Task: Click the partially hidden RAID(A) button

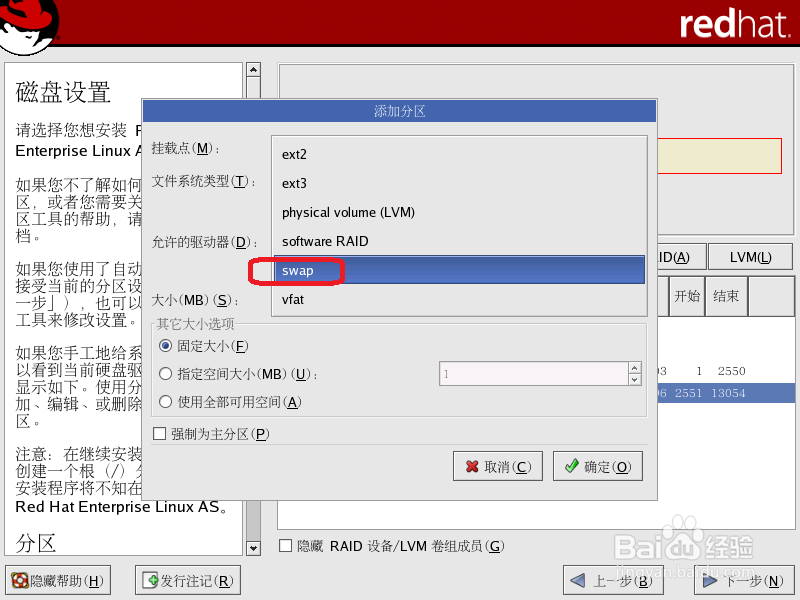Action: point(681,257)
